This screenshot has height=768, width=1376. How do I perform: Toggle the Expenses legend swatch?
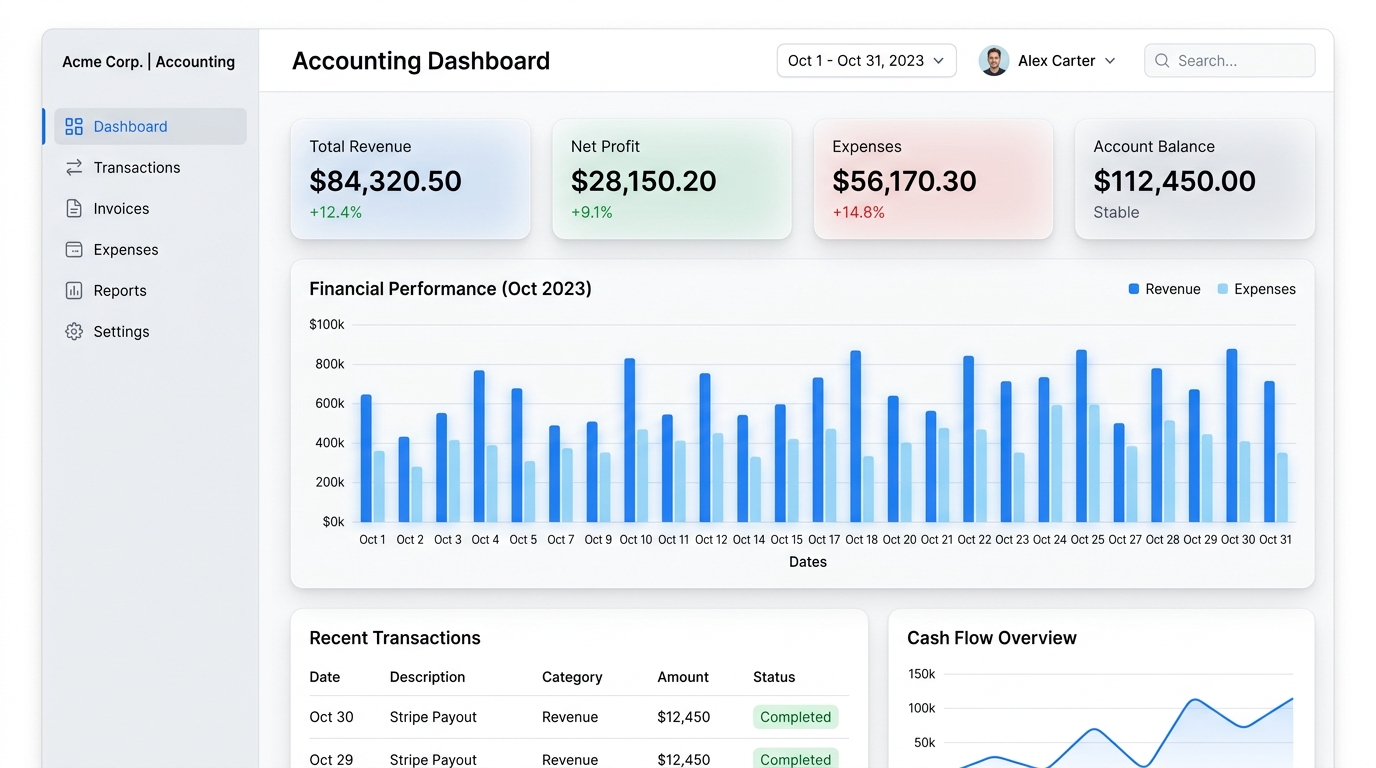[x=1222, y=289]
